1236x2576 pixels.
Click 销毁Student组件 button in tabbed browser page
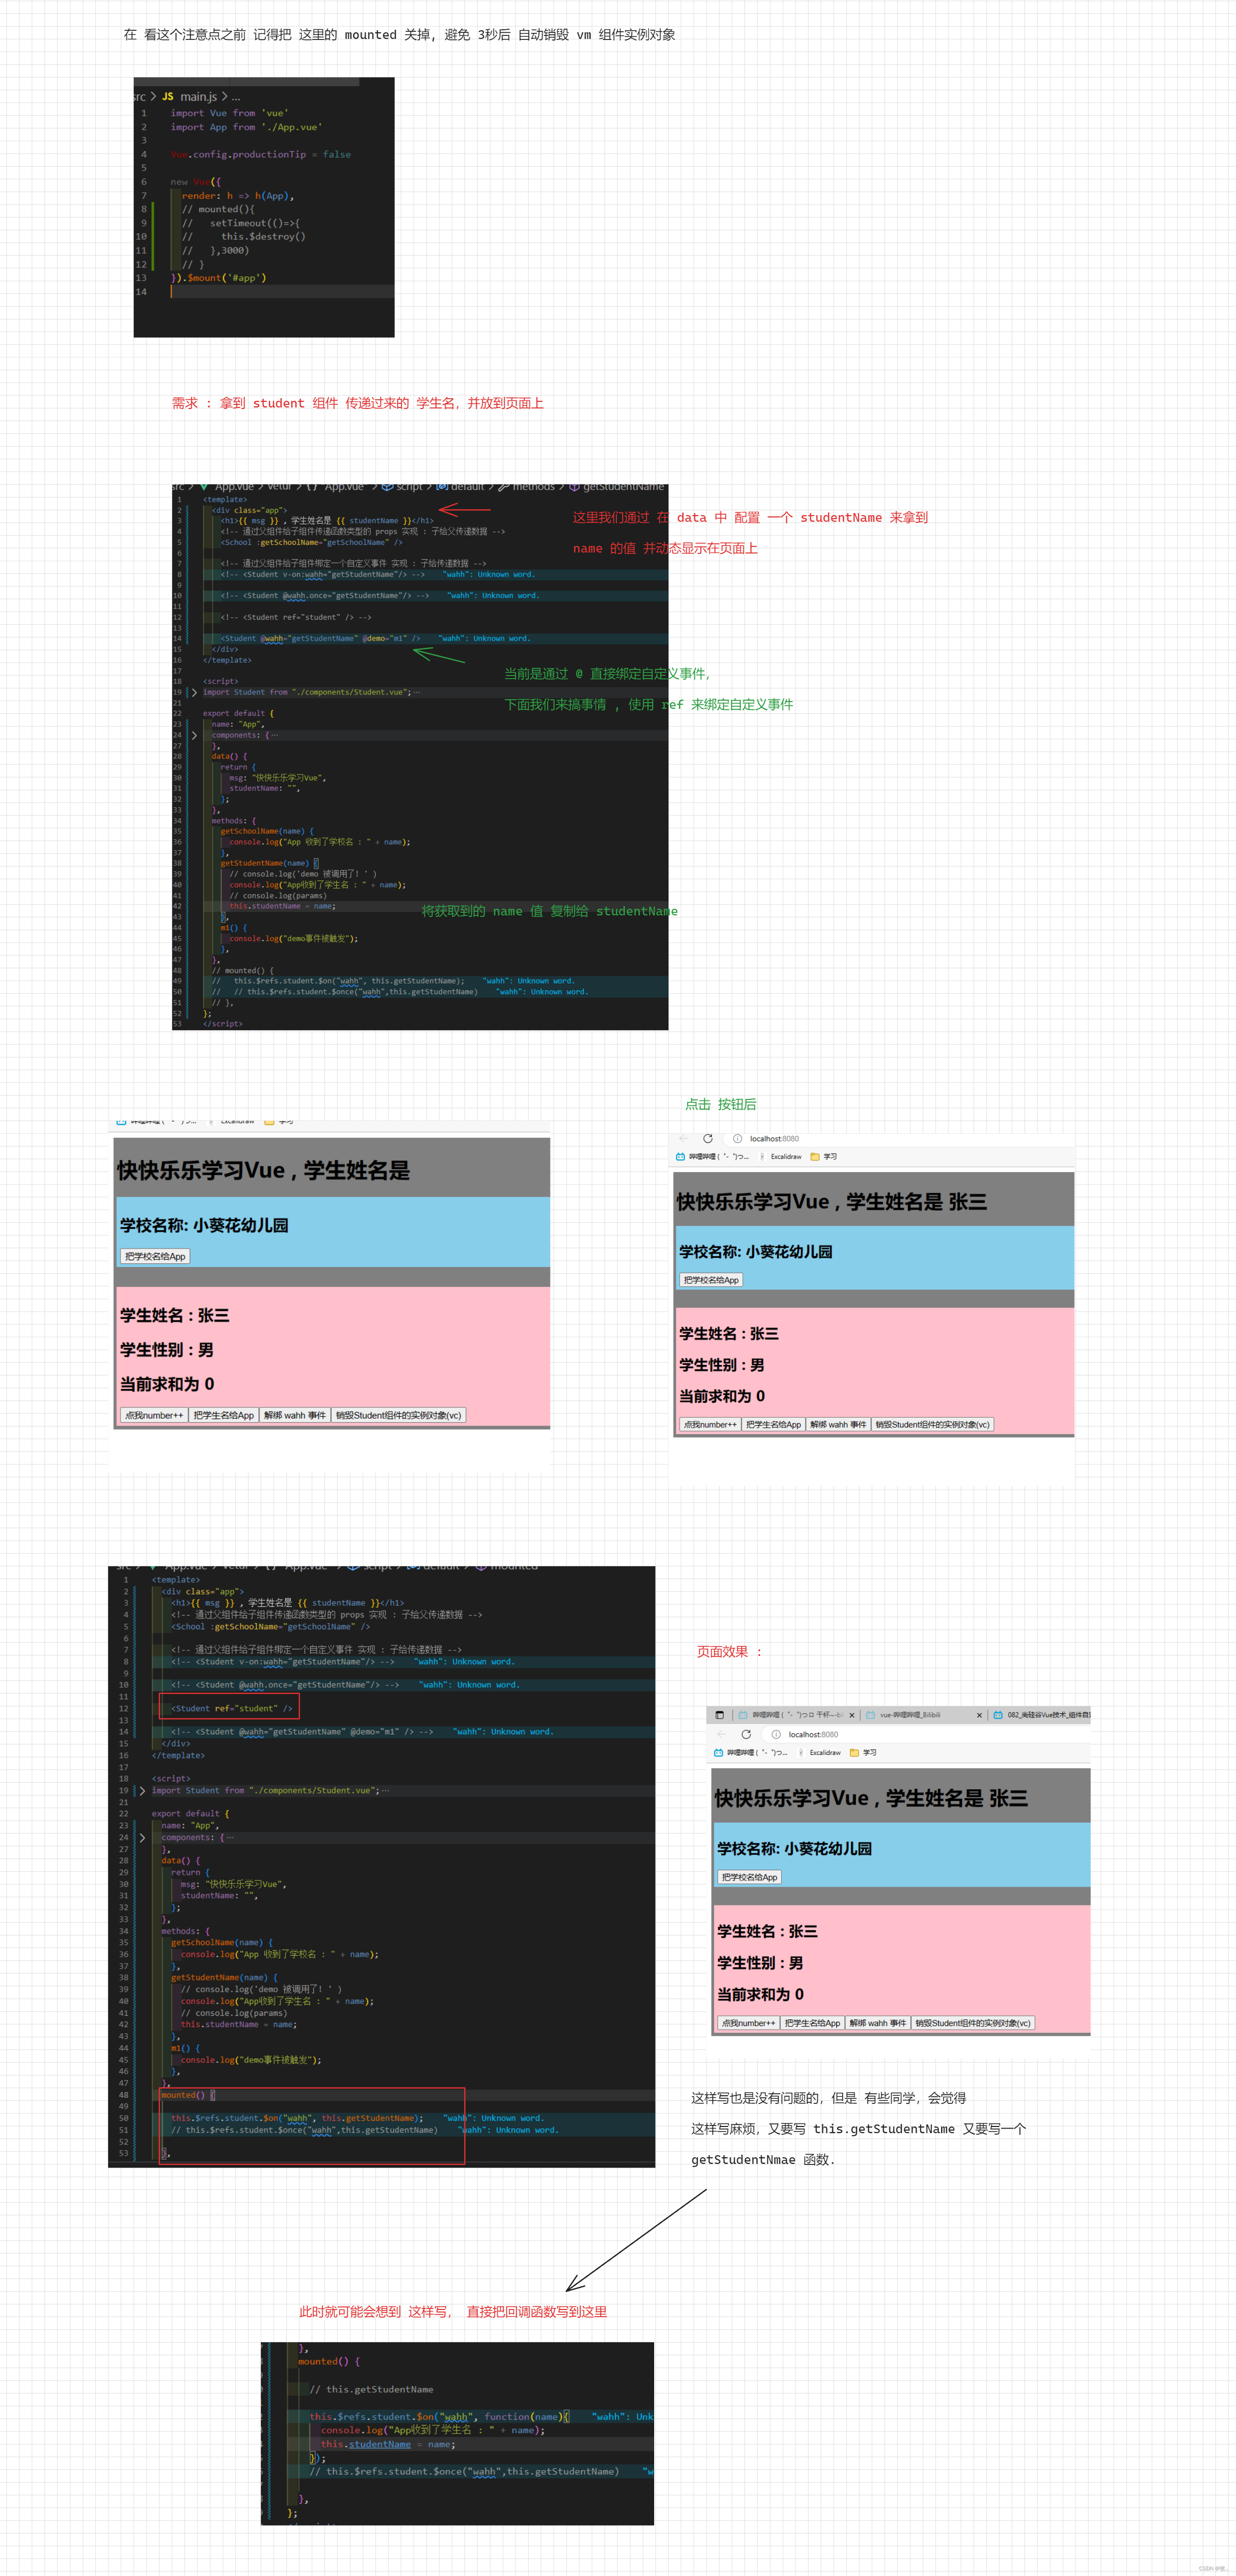click(973, 2023)
